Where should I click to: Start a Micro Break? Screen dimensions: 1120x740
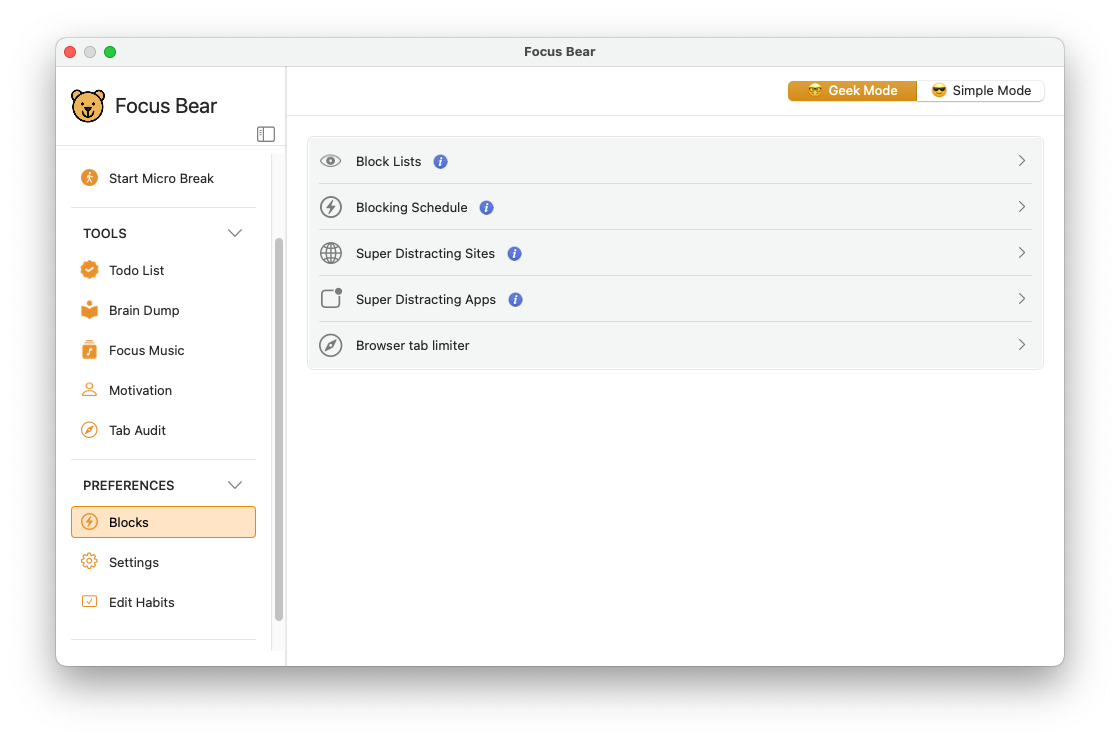164,178
